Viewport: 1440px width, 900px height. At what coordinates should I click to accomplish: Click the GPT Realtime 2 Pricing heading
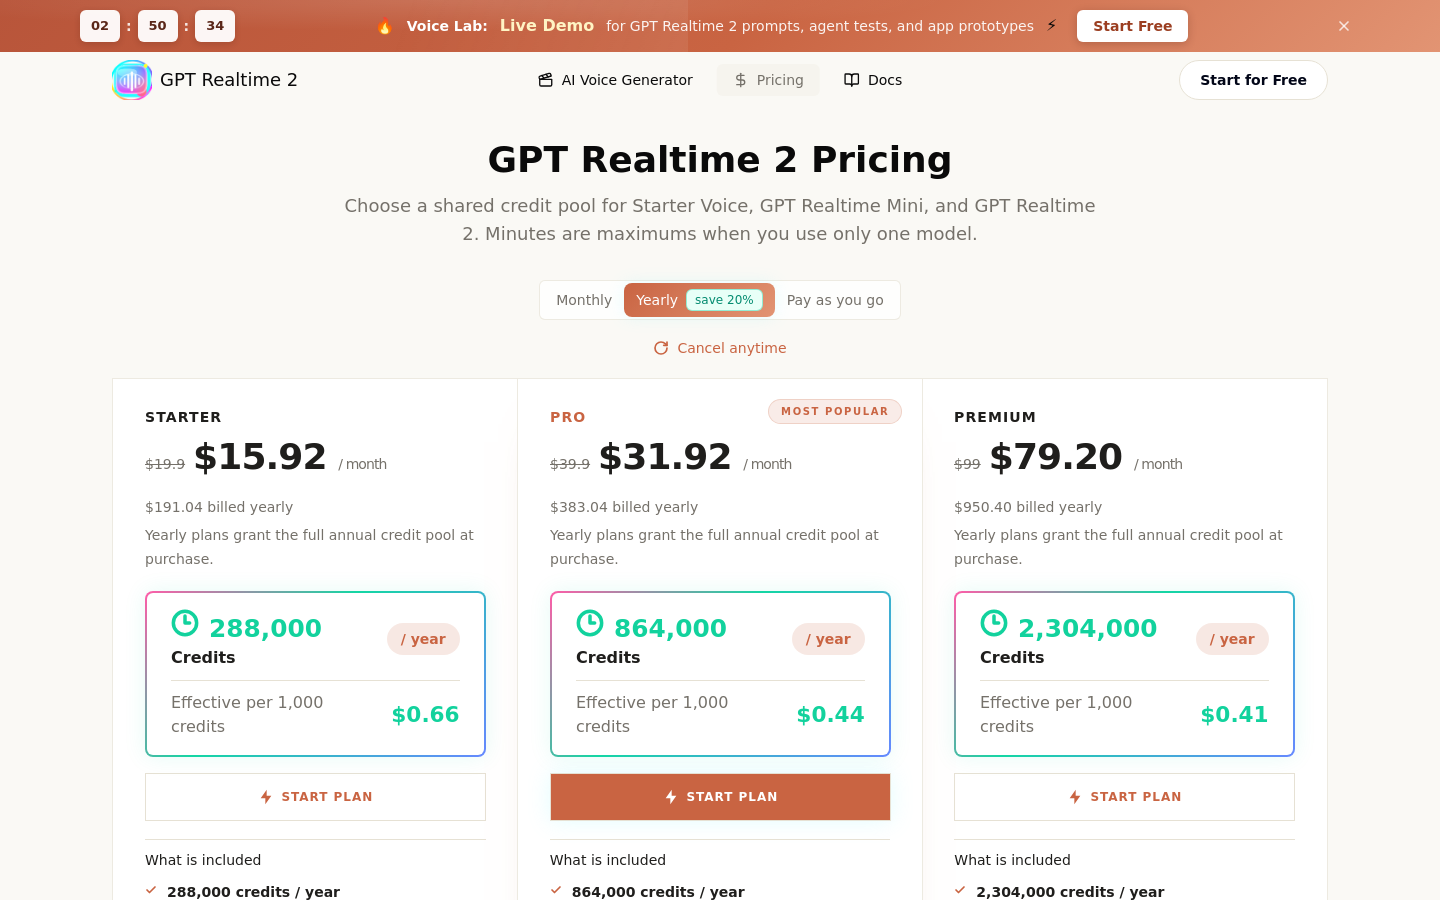tap(720, 159)
